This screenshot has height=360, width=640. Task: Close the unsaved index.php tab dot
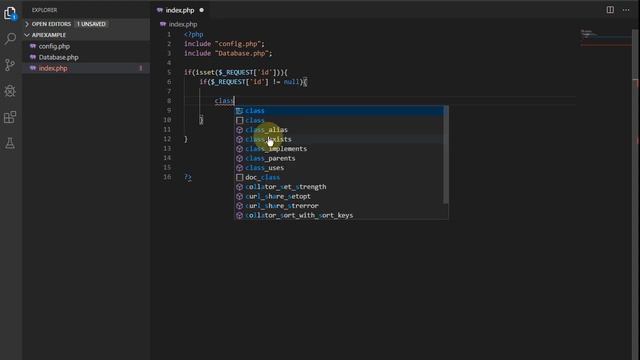[x=202, y=10]
